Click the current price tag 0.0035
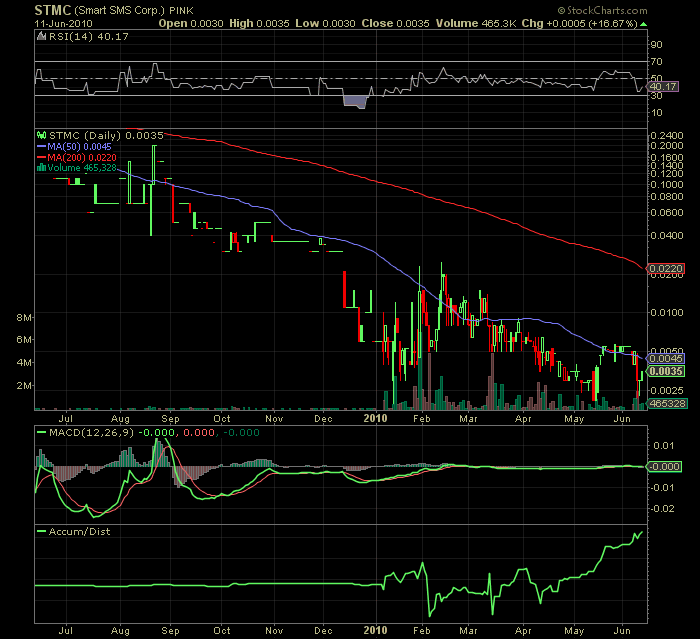The height and width of the screenshot is (639, 700). pos(662,371)
